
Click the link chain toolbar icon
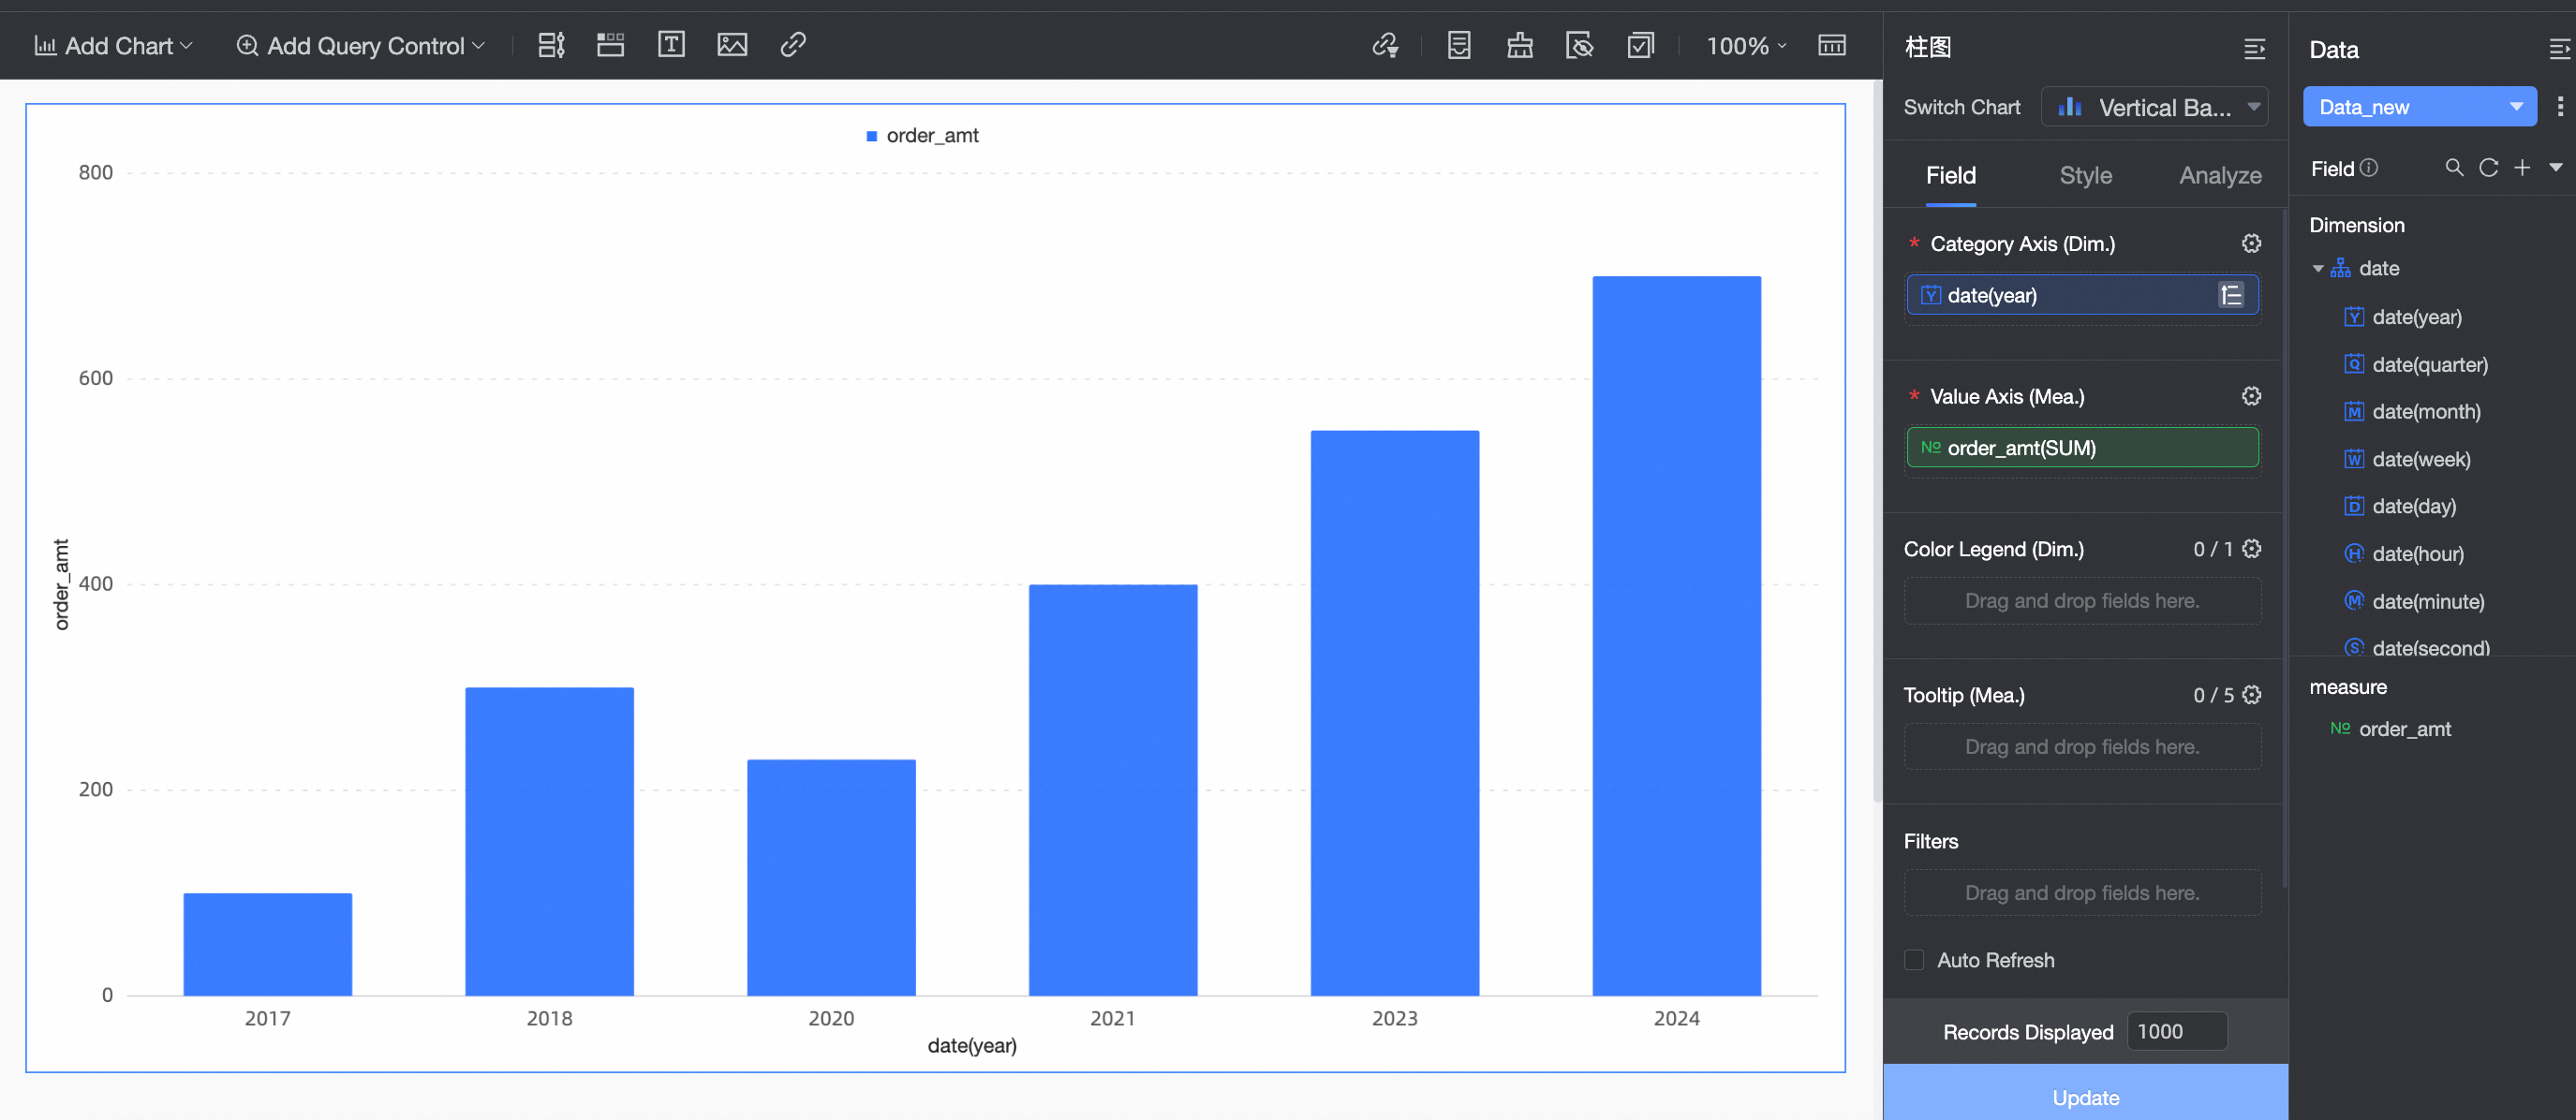coord(793,45)
